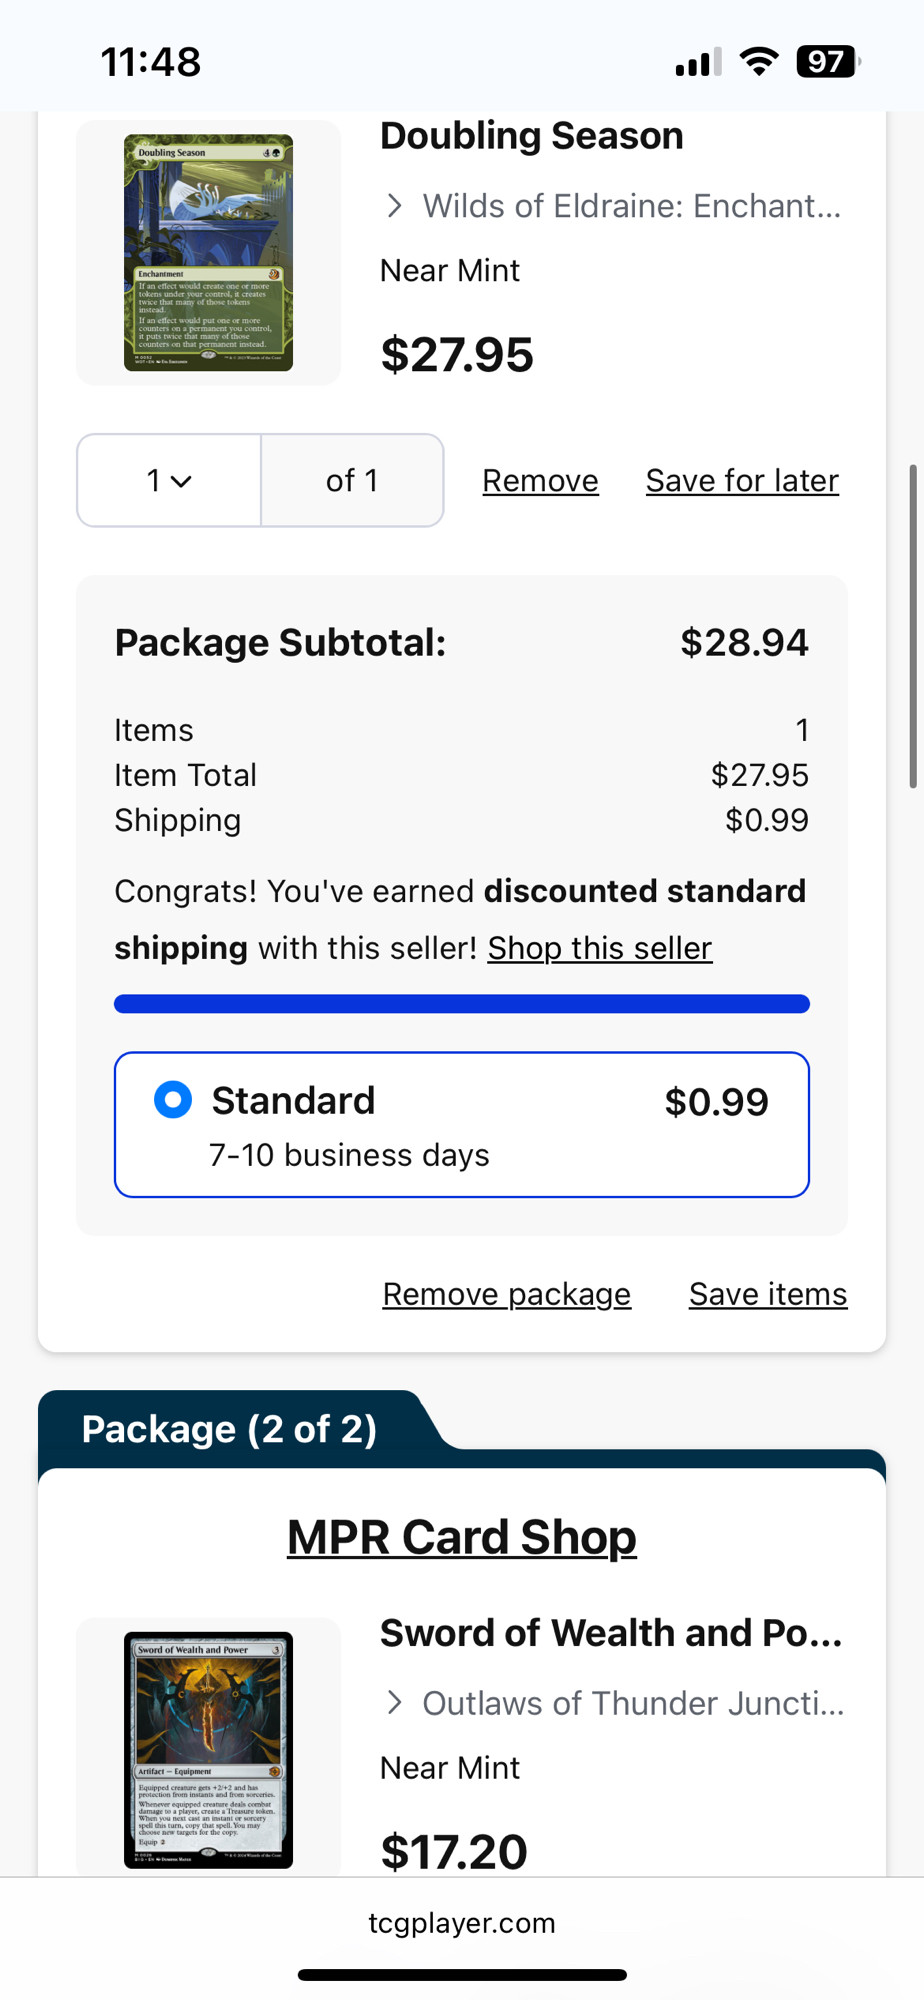Click the discounted shipping progress bar
Image resolution: width=924 pixels, height=2000 pixels.
(x=462, y=1004)
